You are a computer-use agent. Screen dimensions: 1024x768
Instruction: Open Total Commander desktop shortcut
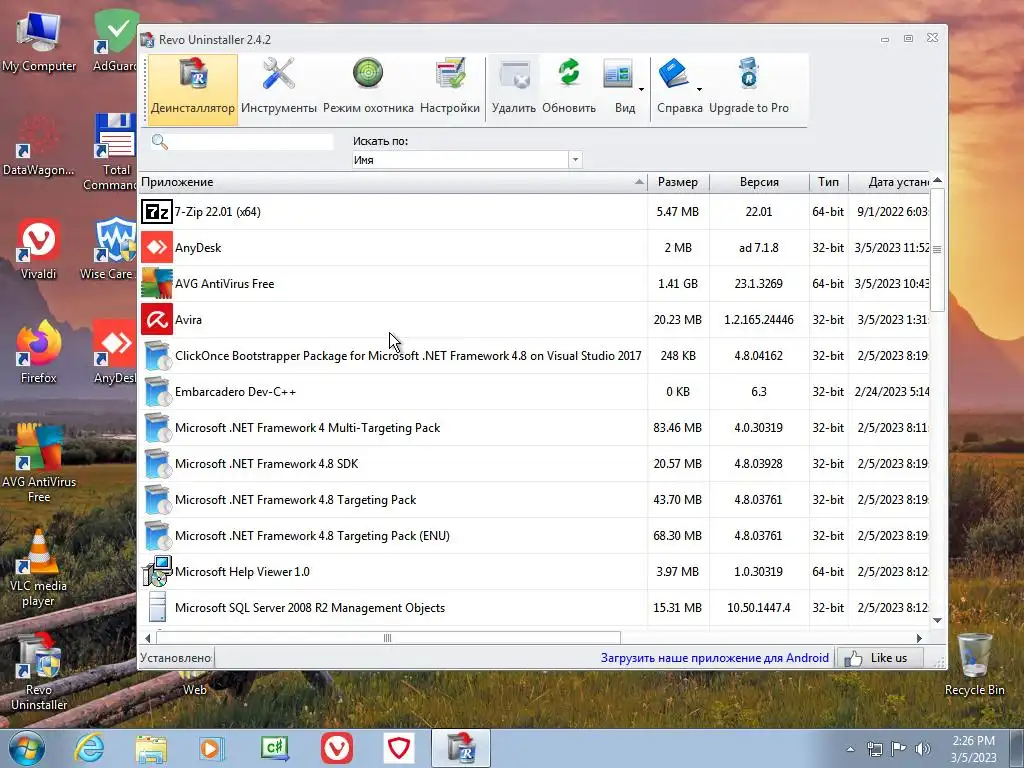111,152
